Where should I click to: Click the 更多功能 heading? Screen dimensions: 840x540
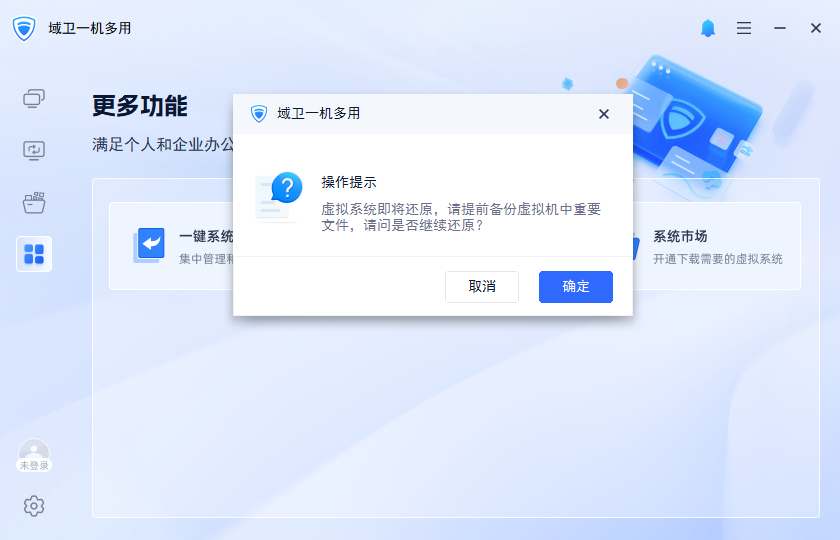click(x=140, y=106)
